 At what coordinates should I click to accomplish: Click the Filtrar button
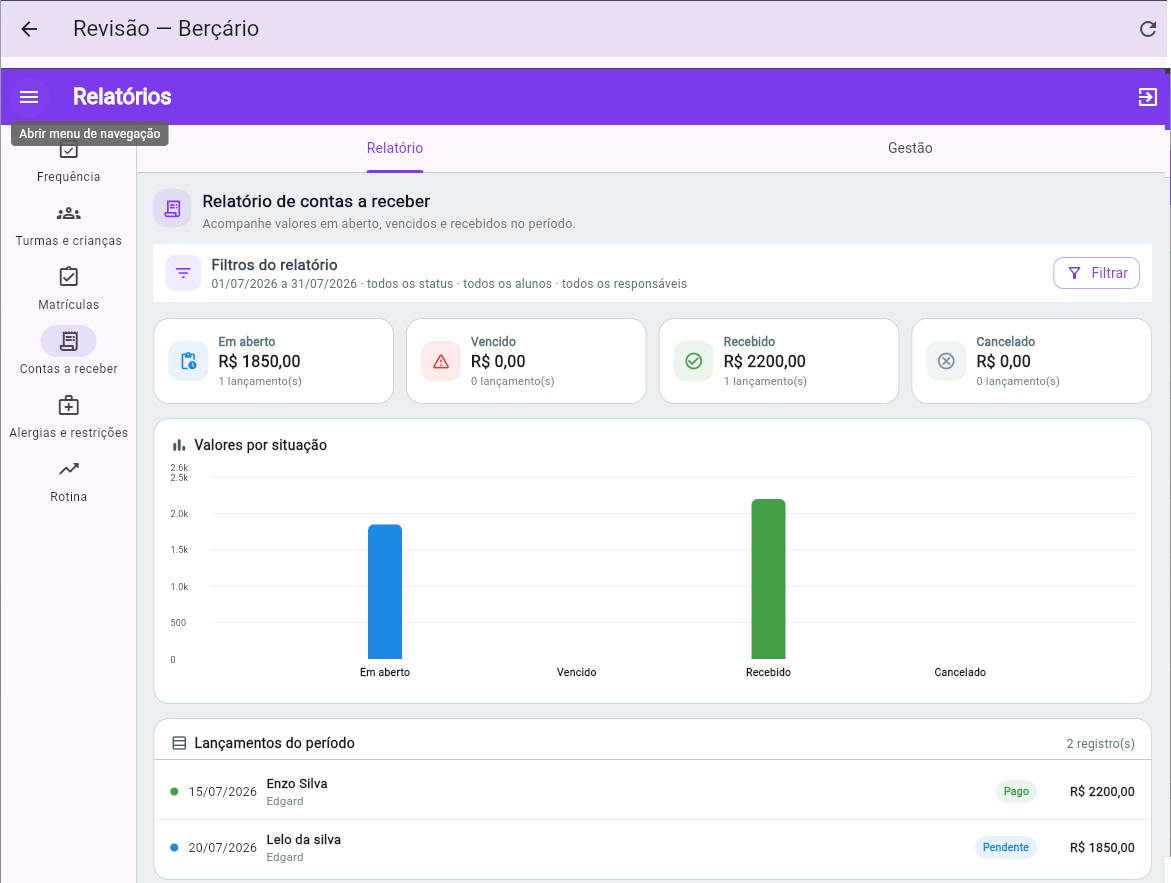click(x=1096, y=273)
